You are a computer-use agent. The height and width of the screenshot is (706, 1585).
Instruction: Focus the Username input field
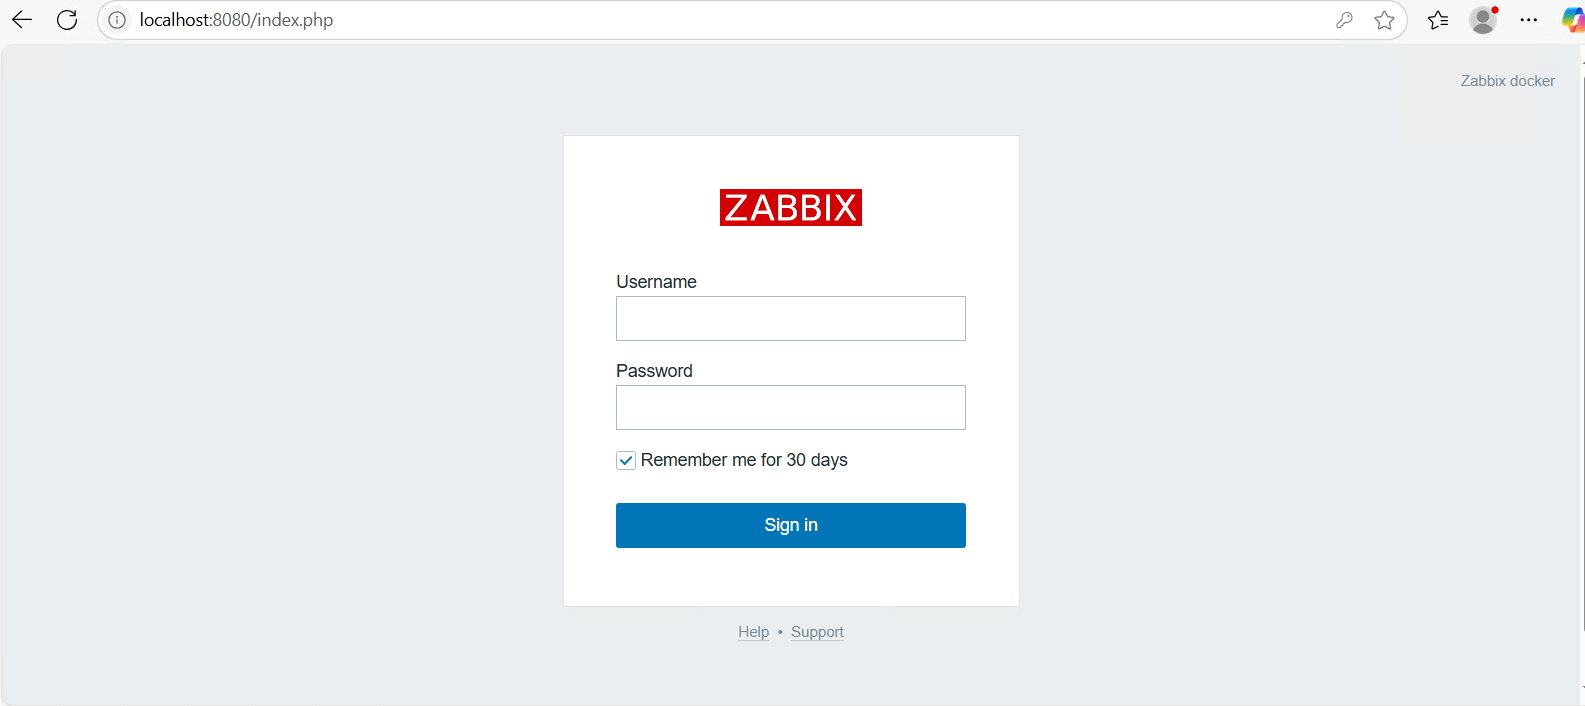click(x=790, y=318)
